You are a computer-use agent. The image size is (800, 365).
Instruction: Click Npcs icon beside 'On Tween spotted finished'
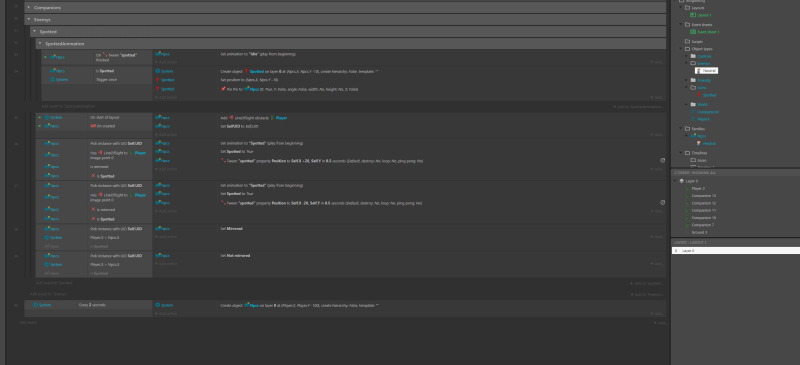coord(53,57)
